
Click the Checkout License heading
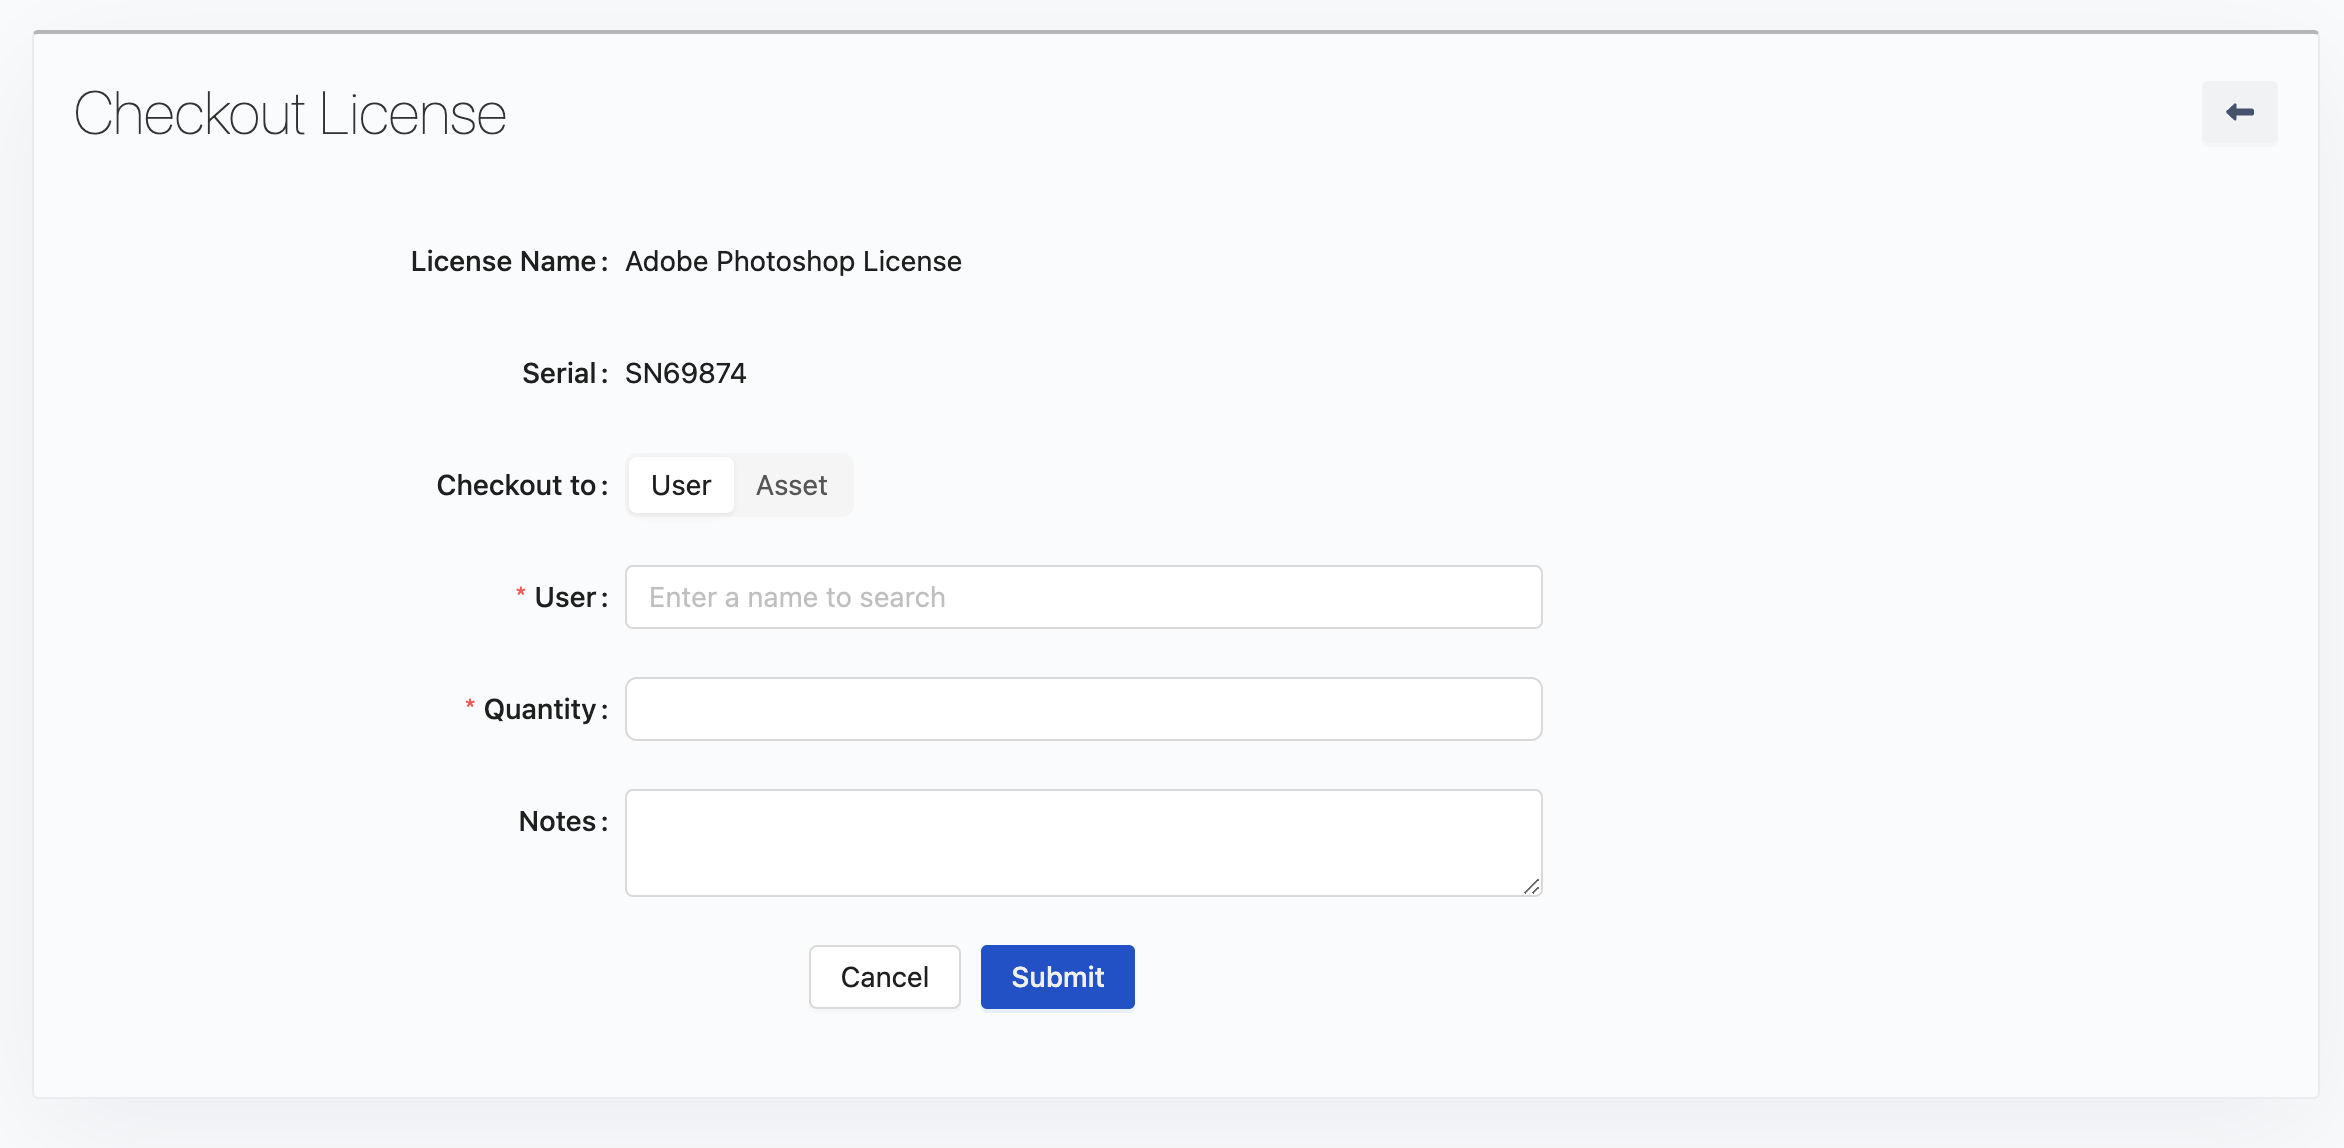pos(290,114)
